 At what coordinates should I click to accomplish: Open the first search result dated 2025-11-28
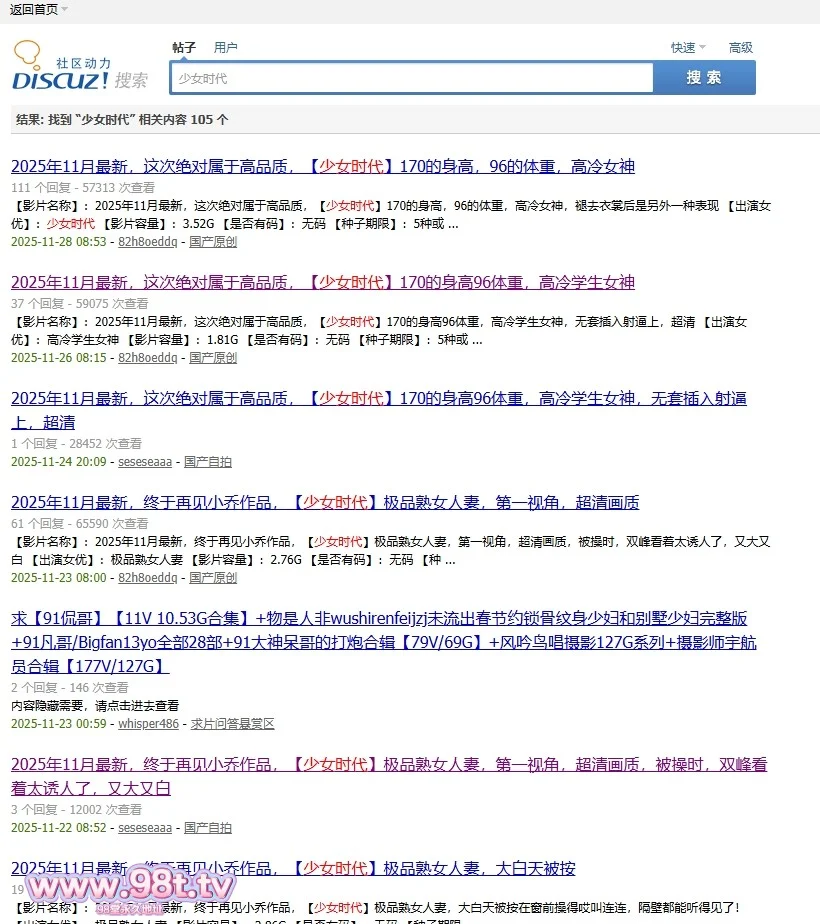[322, 167]
